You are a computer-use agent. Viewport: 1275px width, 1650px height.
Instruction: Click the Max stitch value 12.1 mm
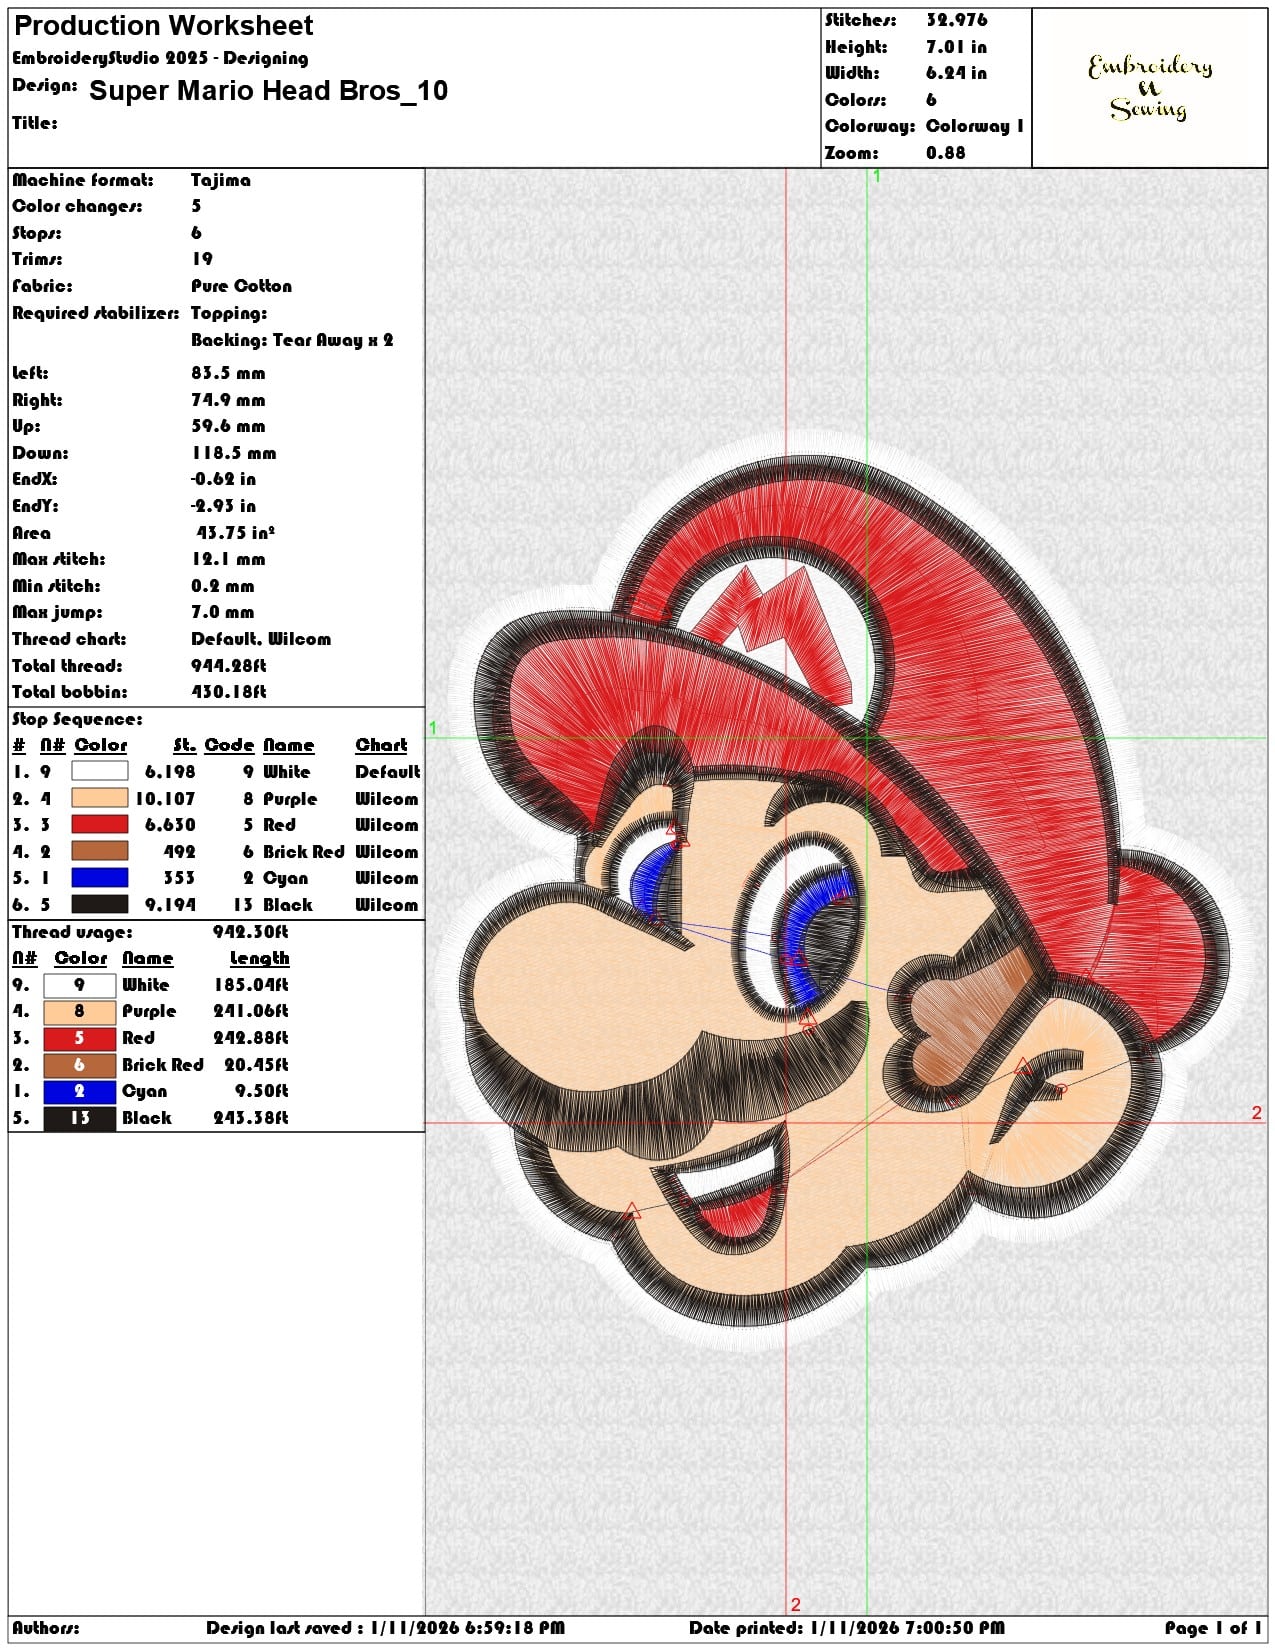point(228,559)
